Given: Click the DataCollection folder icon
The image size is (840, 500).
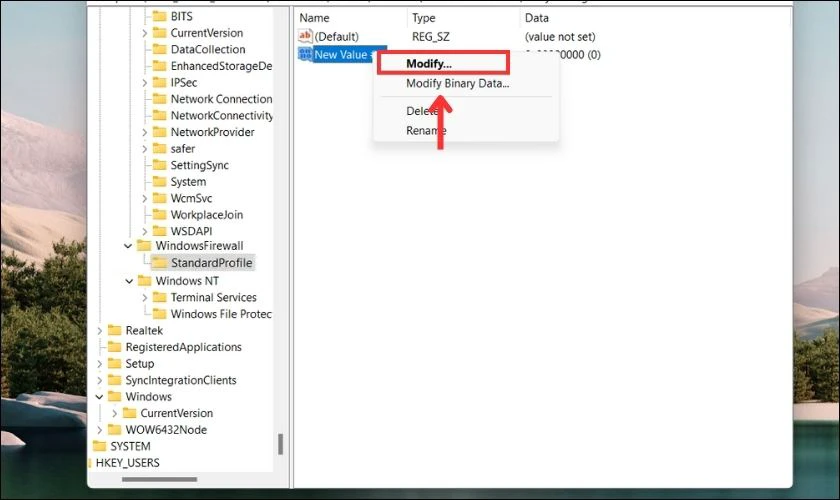Looking at the screenshot, I should (x=160, y=49).
